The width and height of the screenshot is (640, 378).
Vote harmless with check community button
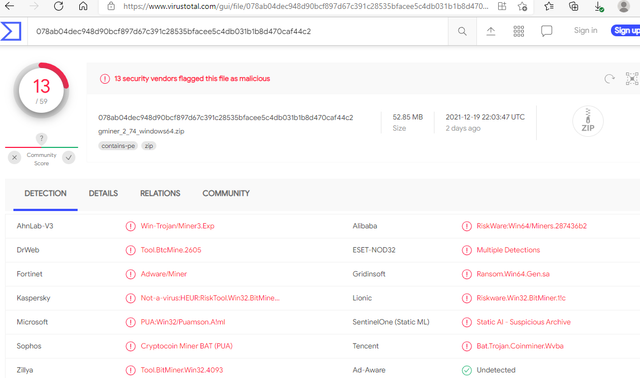click(69, 157)
